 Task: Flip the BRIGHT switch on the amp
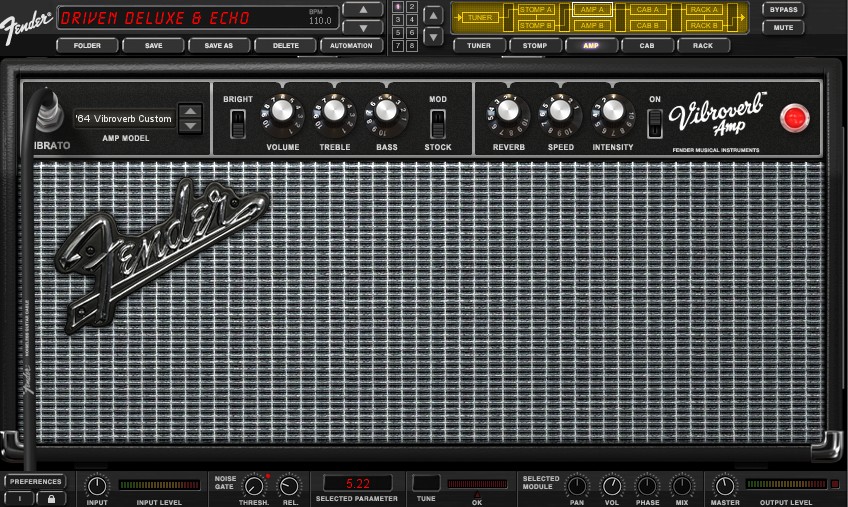[x=237, y=124]
